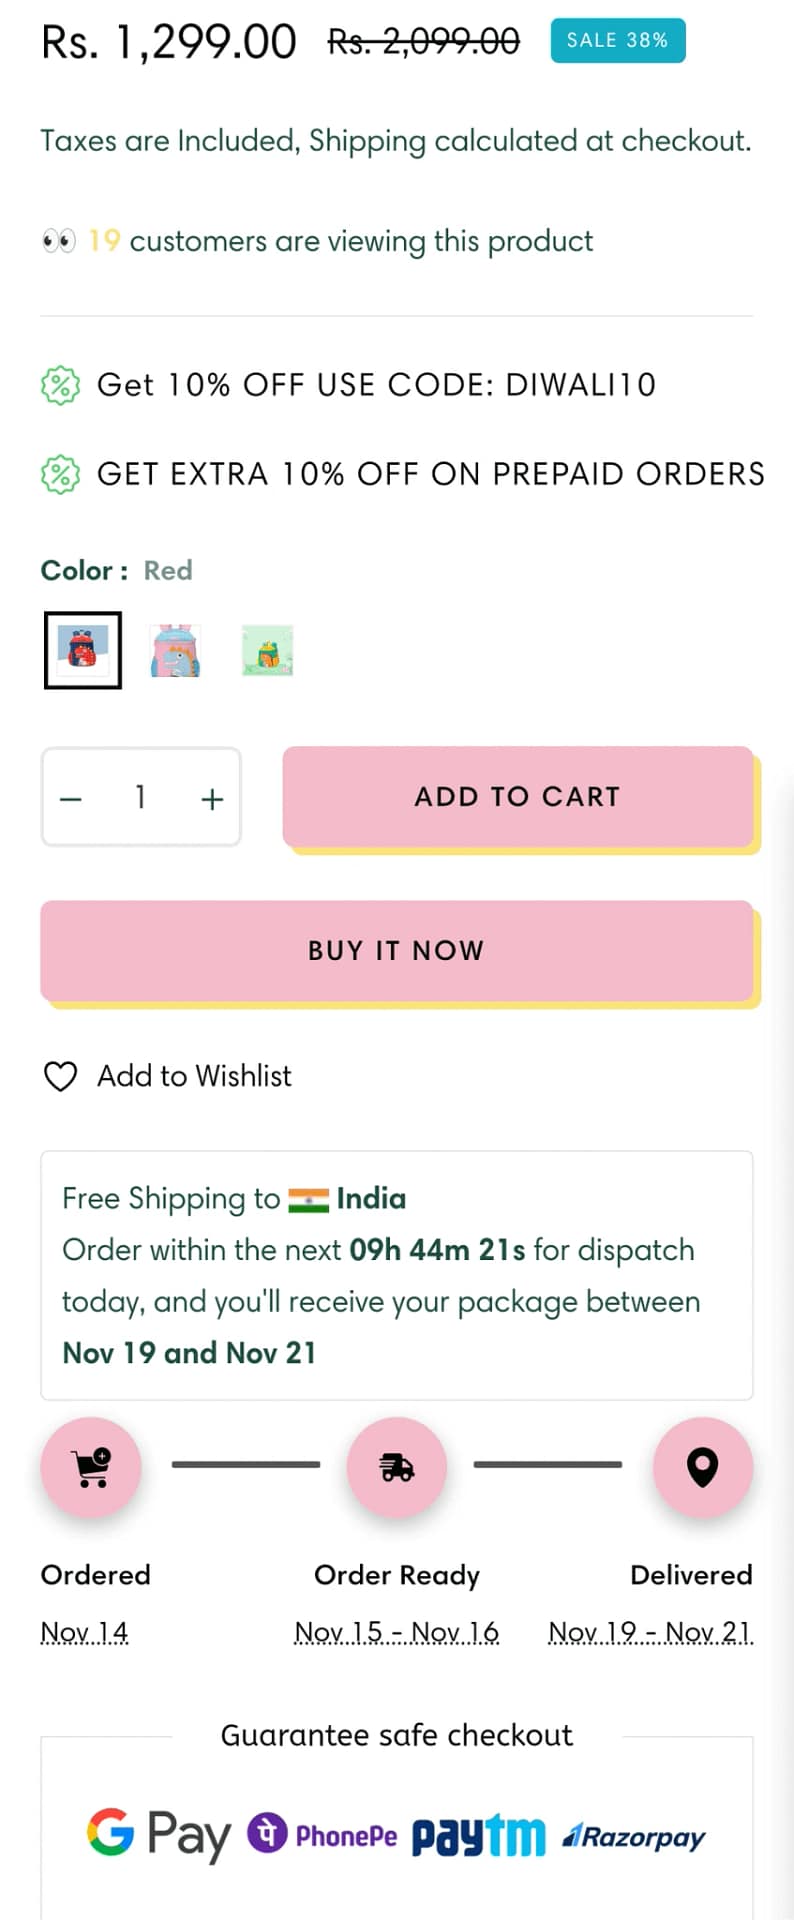Screen dimensions: 794x1920
Task: Click the shopping cart Ordered icon
Action: 91,1467
